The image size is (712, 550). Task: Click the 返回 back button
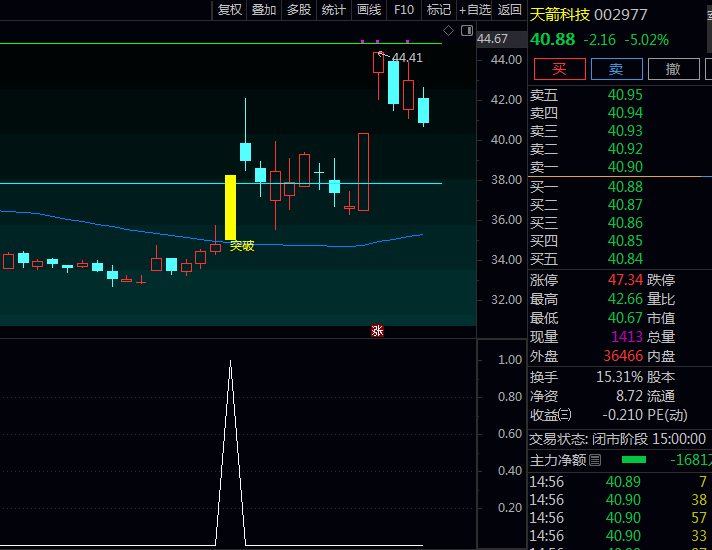509,10
